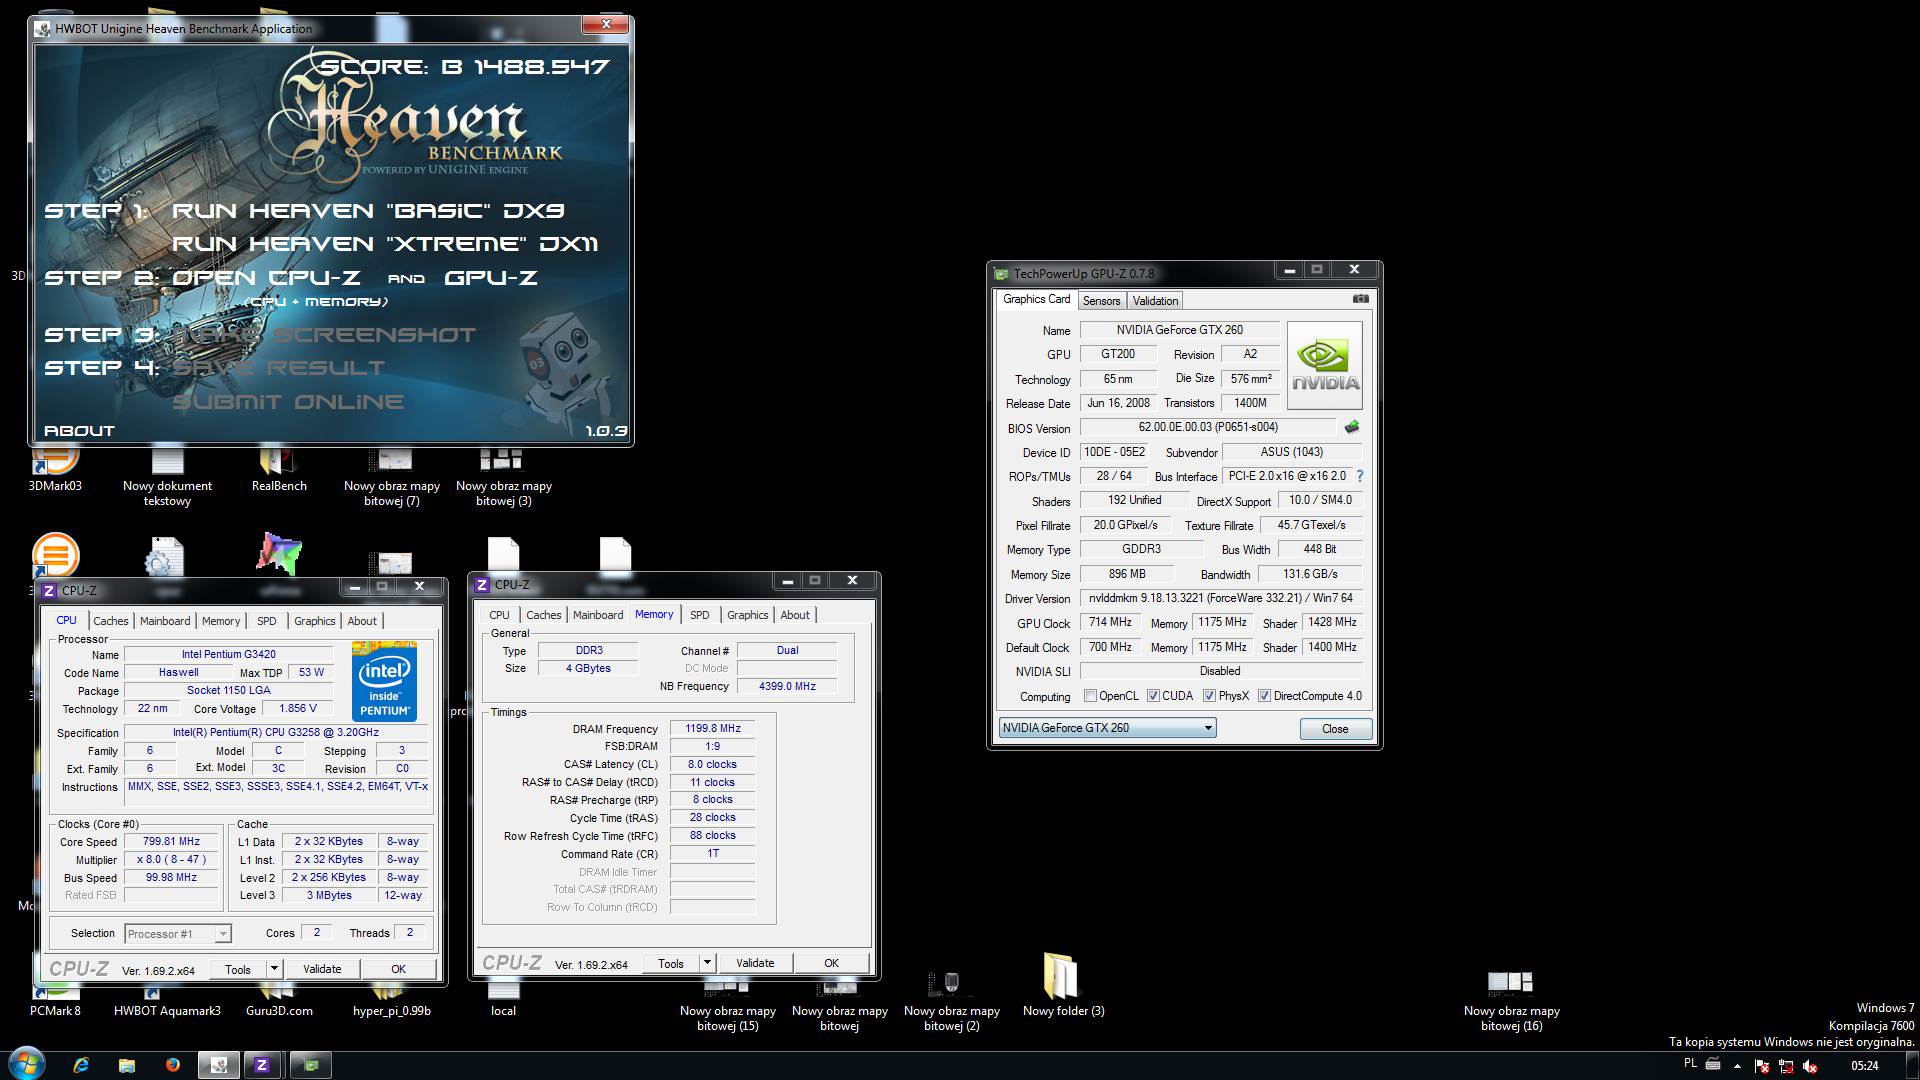The width and height of the screenshot is (1920, 1080).
Task: Click GPU-Z link in HWBOT Step 2
Action: [491, 278]
